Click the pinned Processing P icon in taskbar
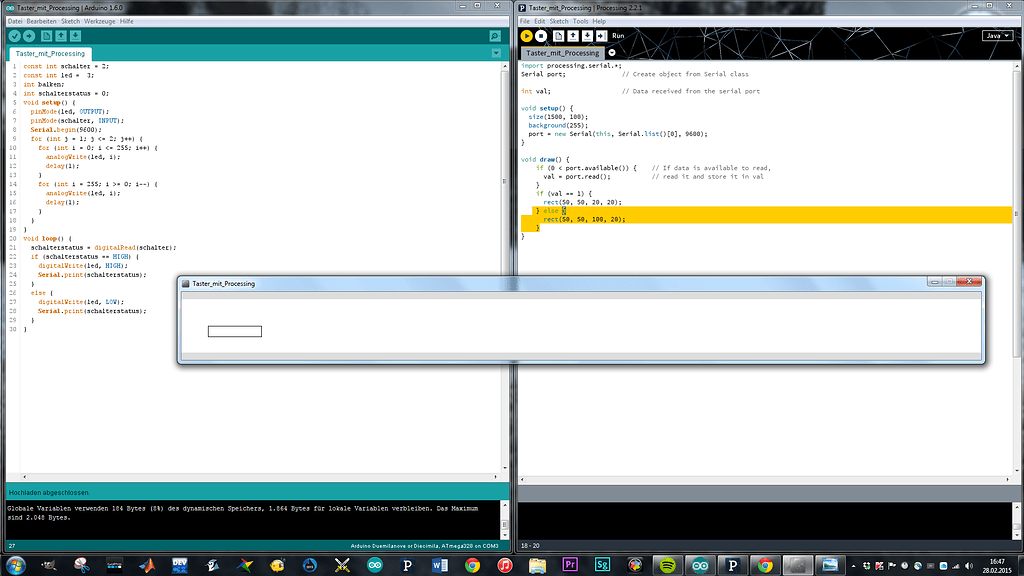The image size is (1024, 576). [x=408, y=565]
